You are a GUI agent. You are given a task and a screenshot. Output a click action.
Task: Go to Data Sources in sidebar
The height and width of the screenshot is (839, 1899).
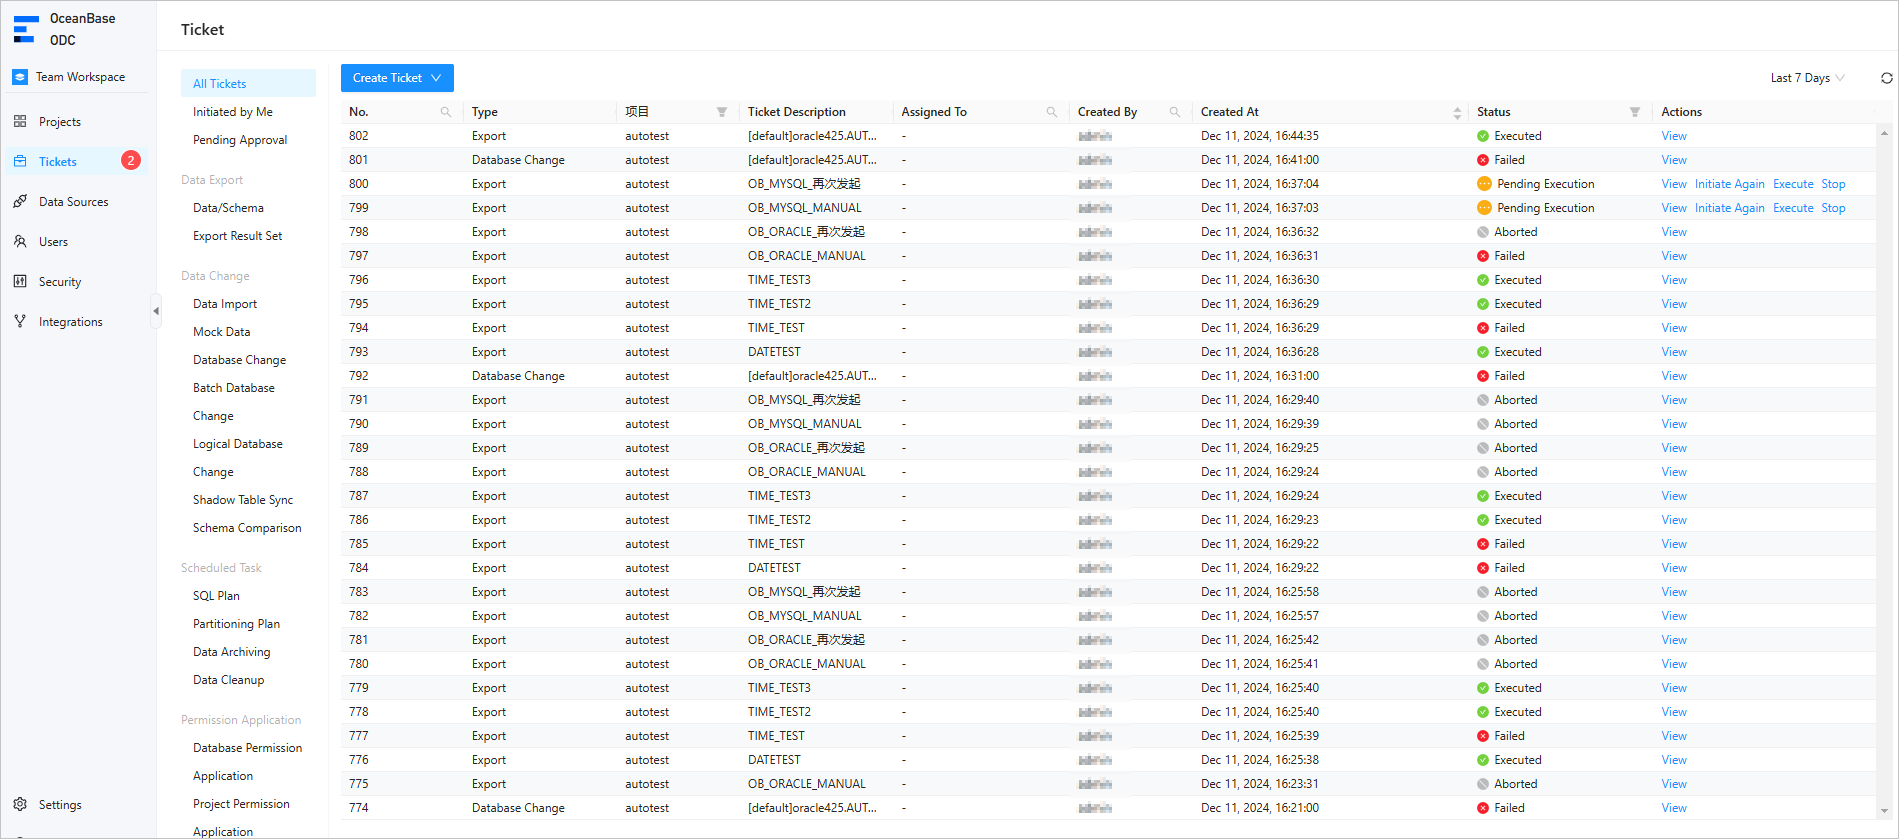click(x=73, y=202)
